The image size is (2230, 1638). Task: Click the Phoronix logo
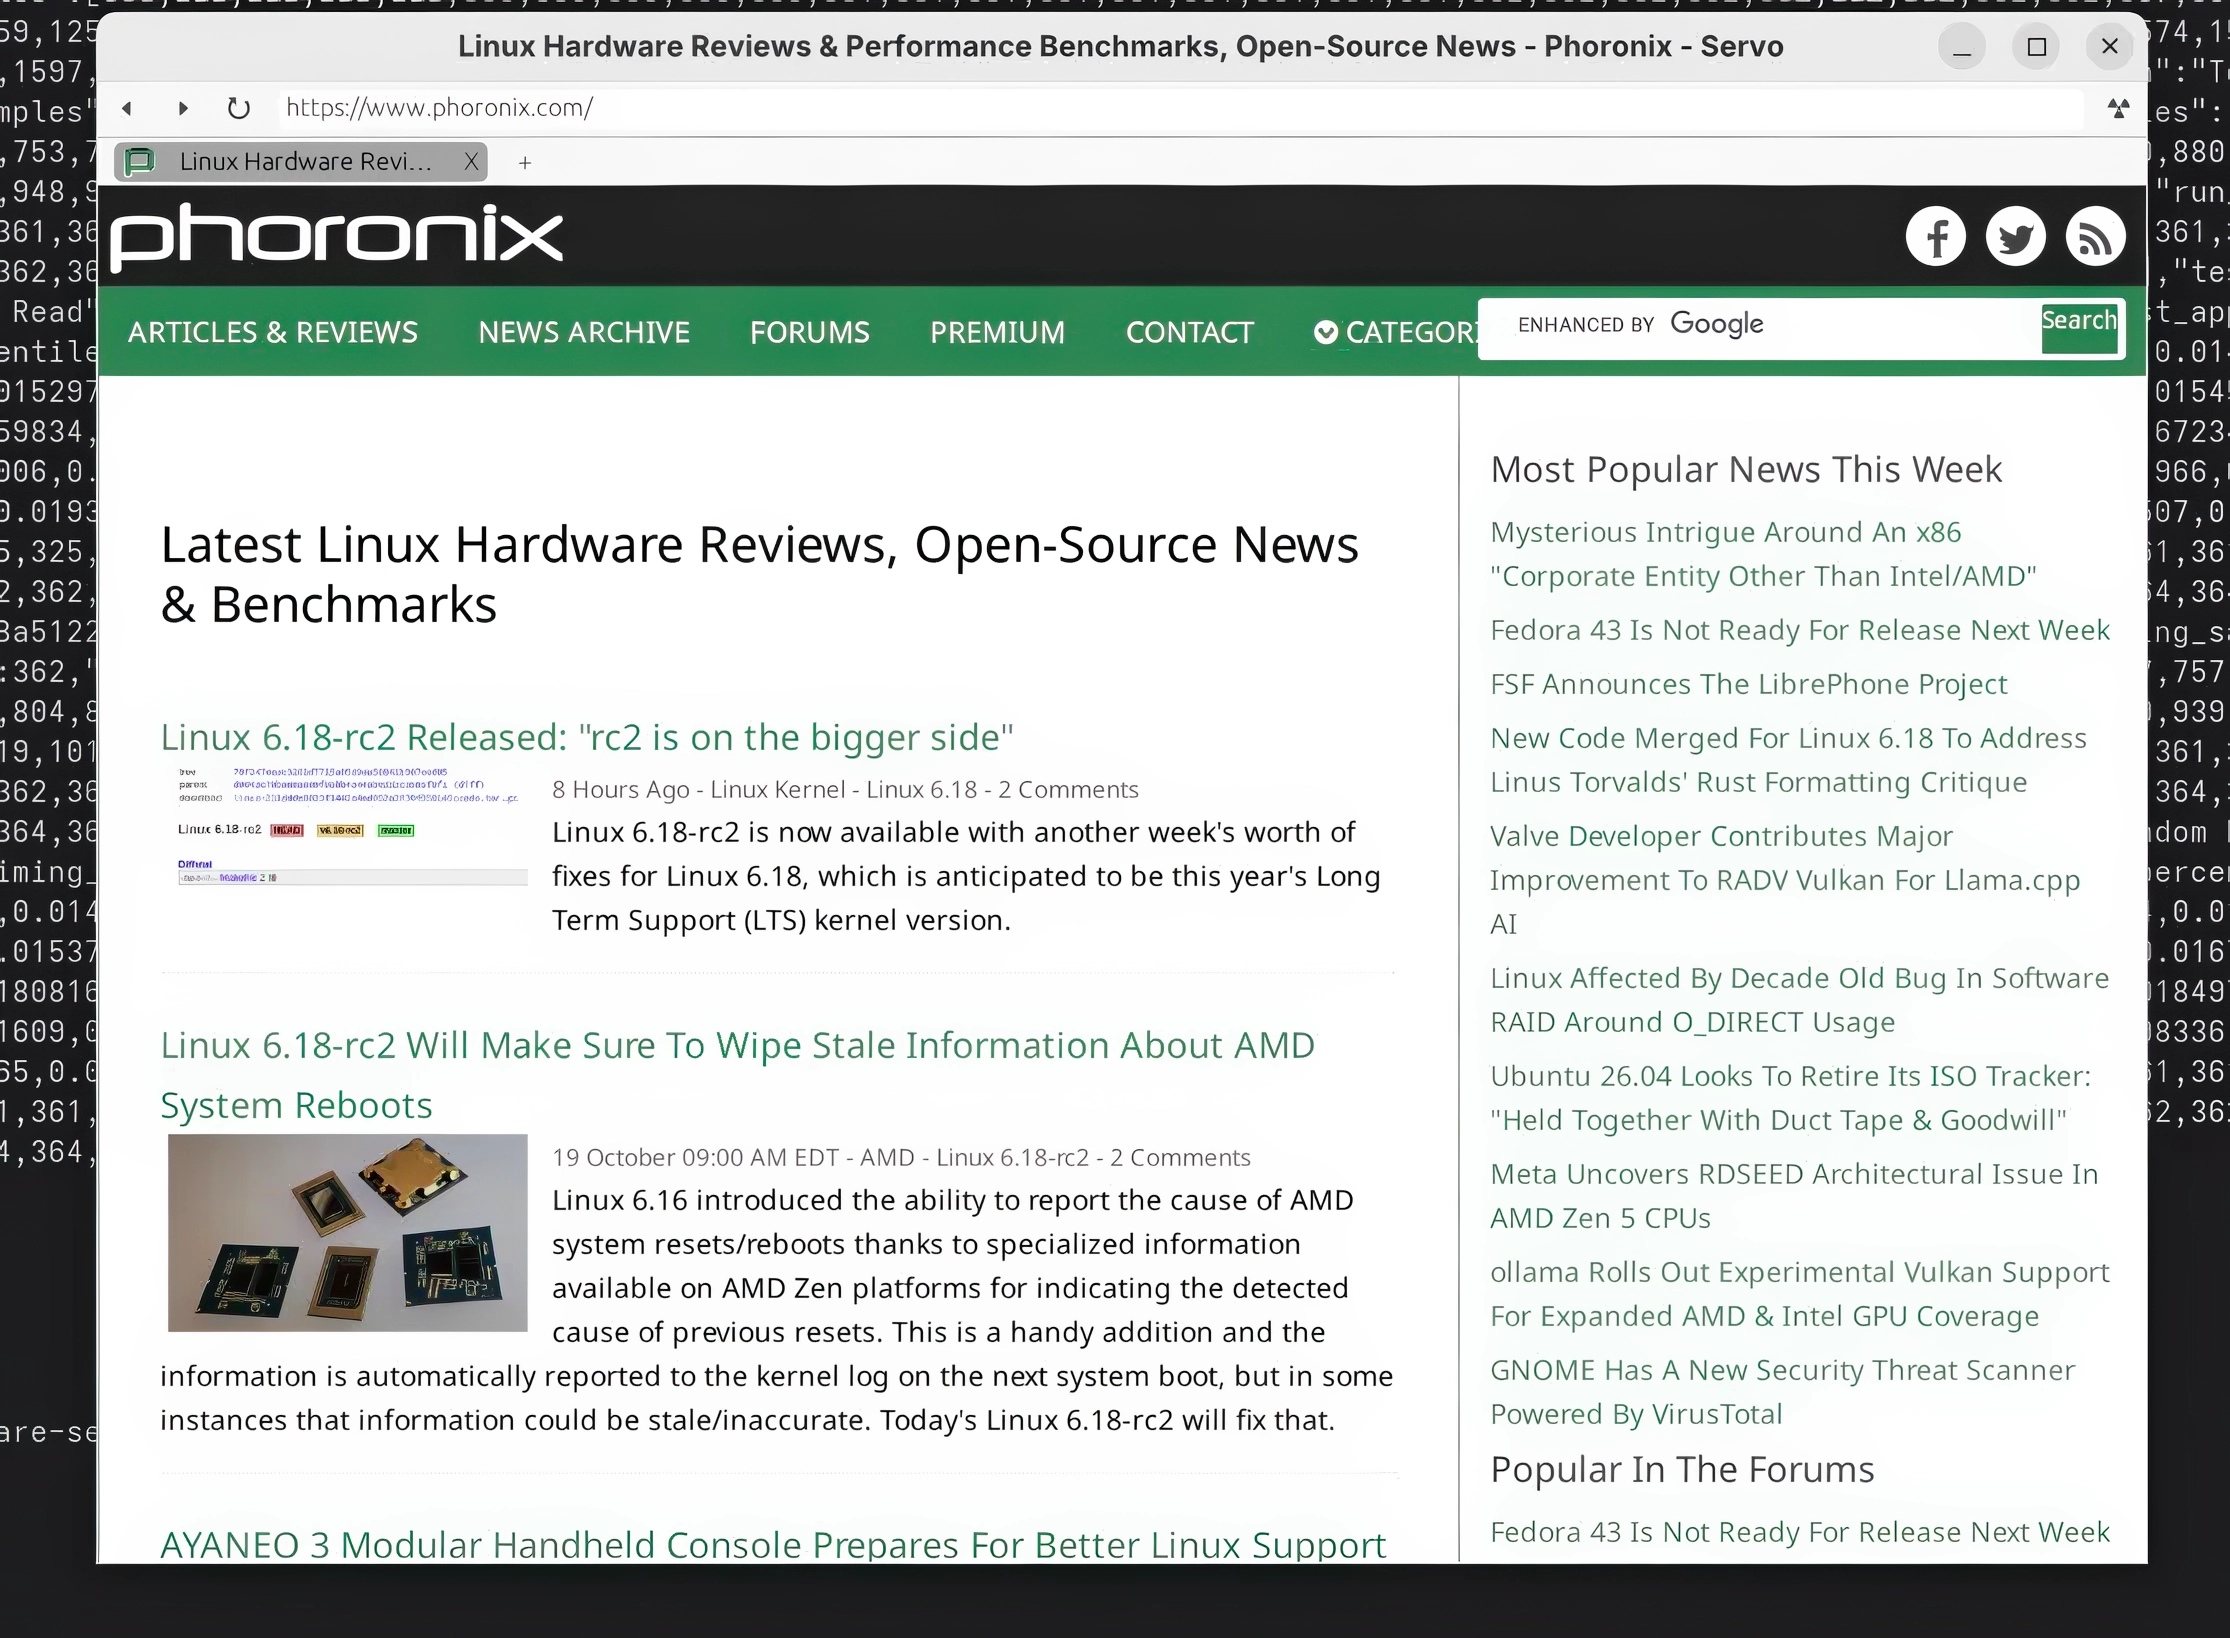(337, 237)
